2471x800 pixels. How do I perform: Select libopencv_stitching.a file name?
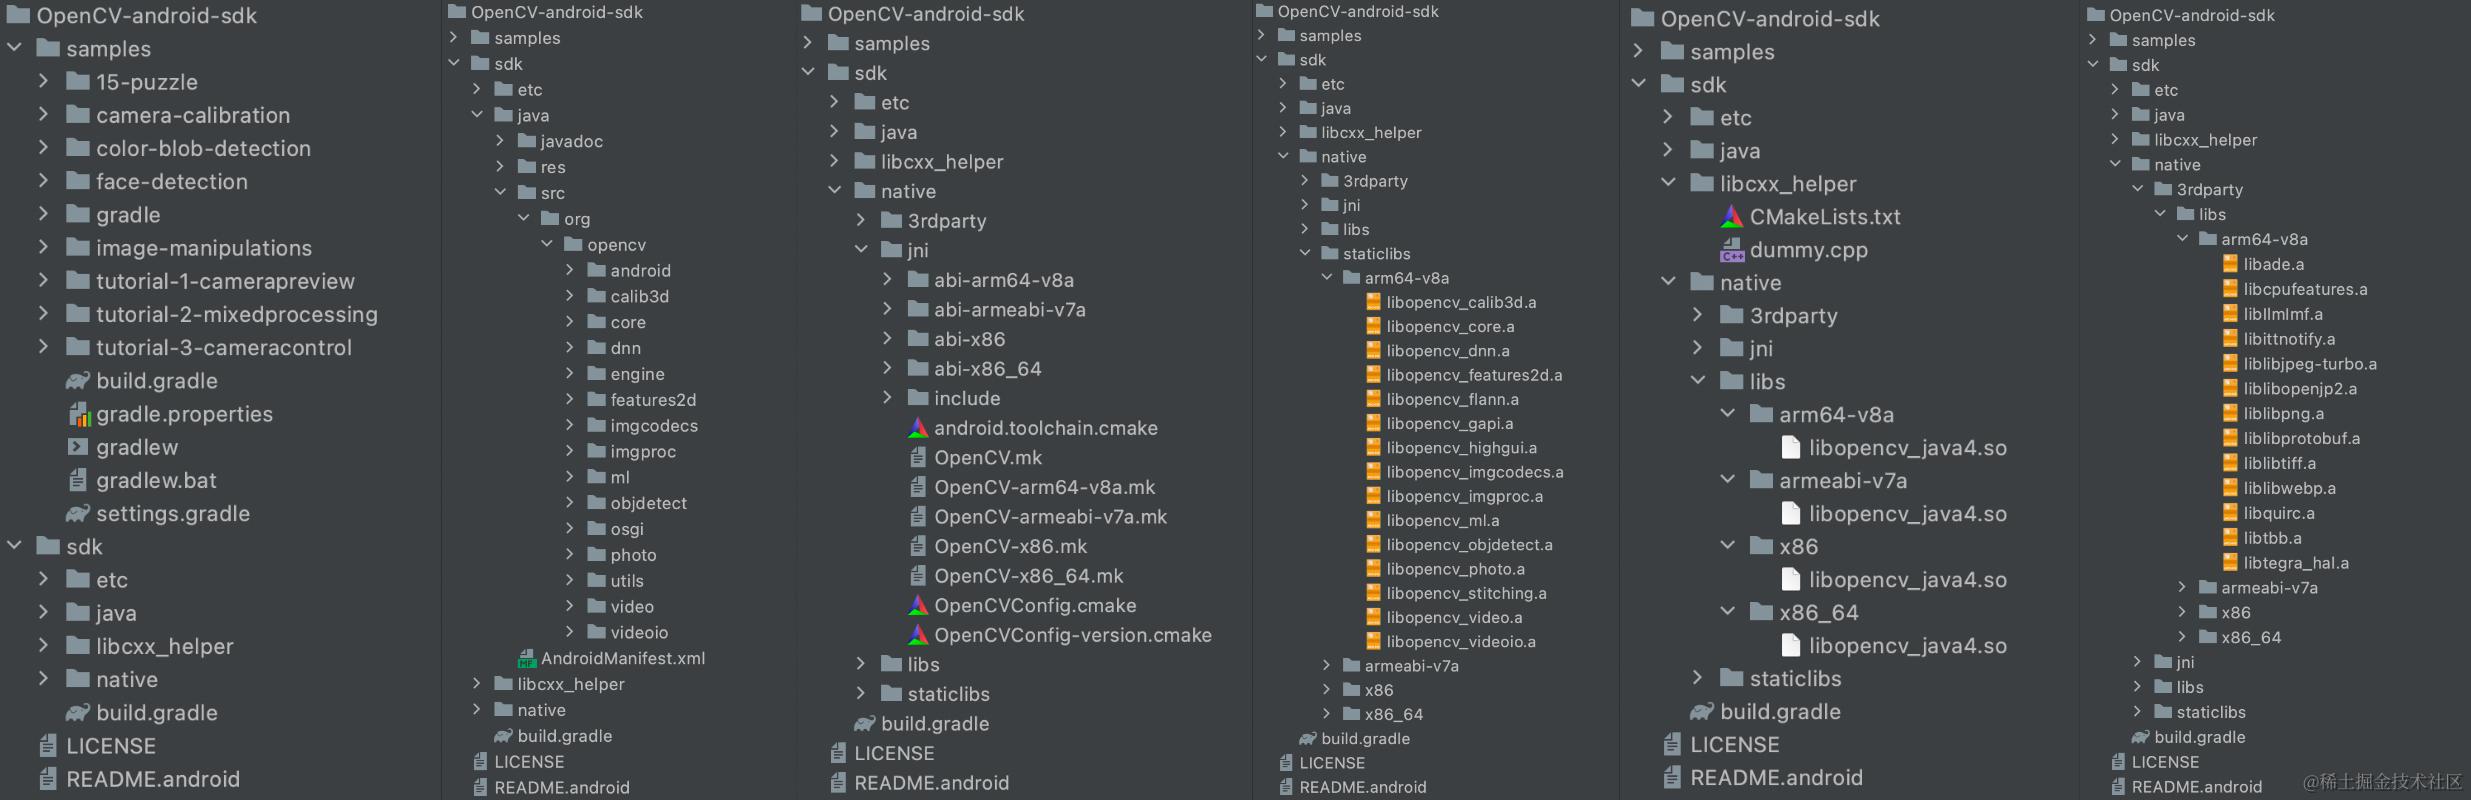point(1467,594)
